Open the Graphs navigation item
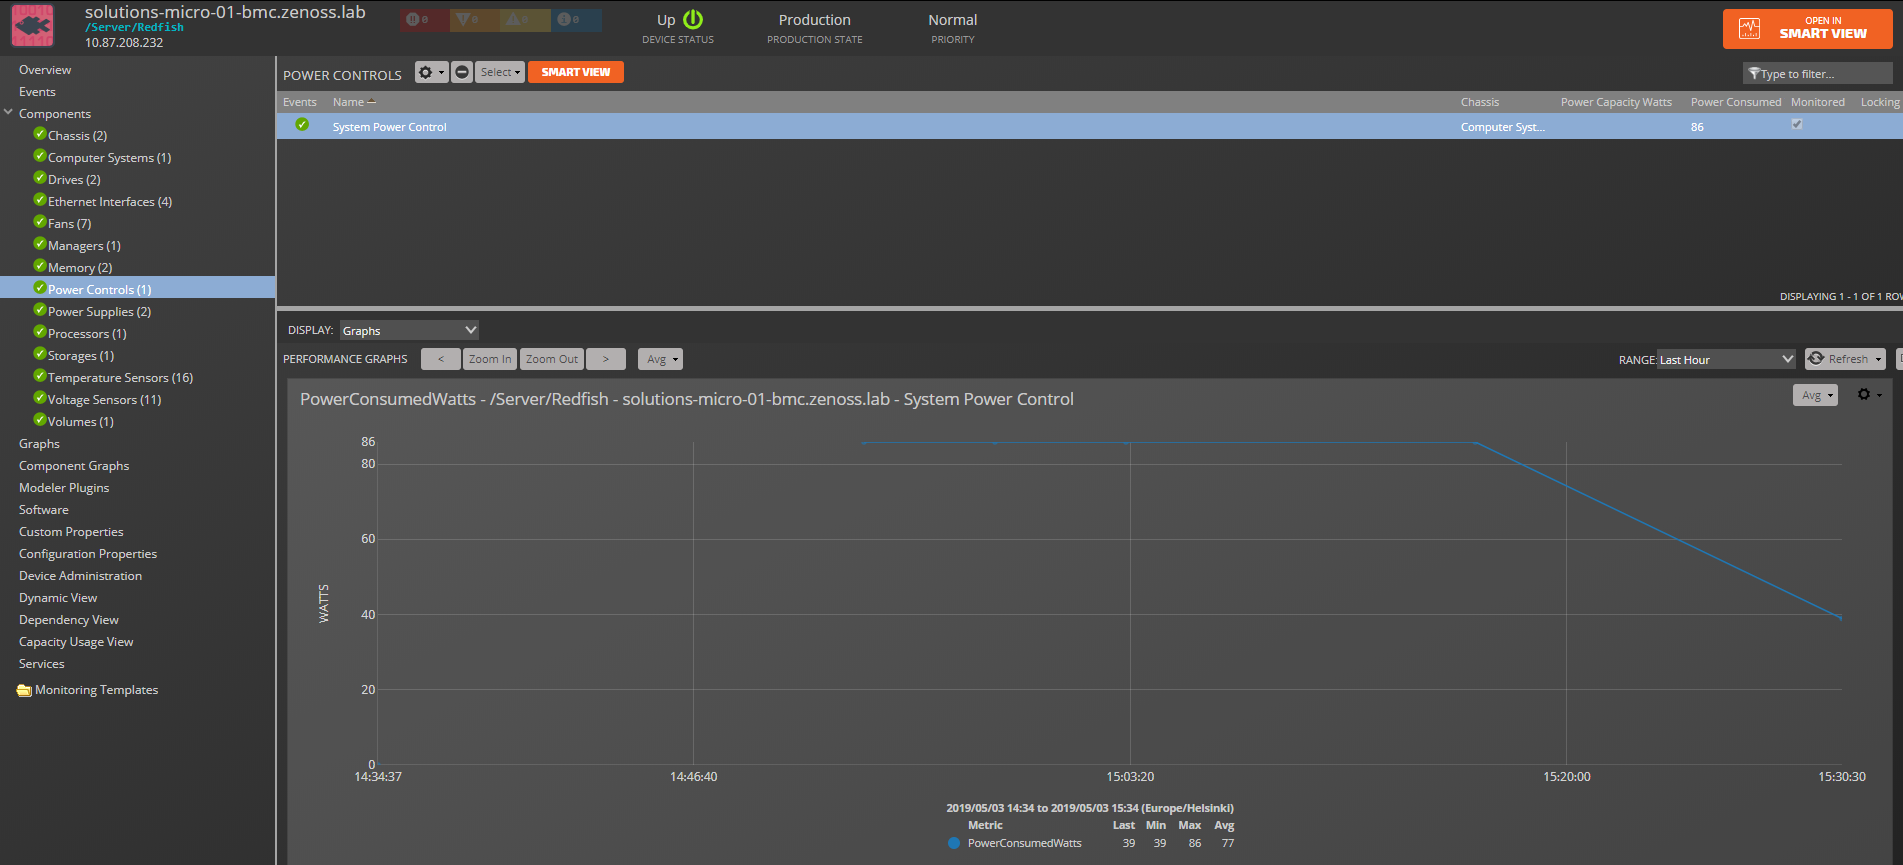The image size is (1903, 865). pyautogui.click(x=39, y=444)
